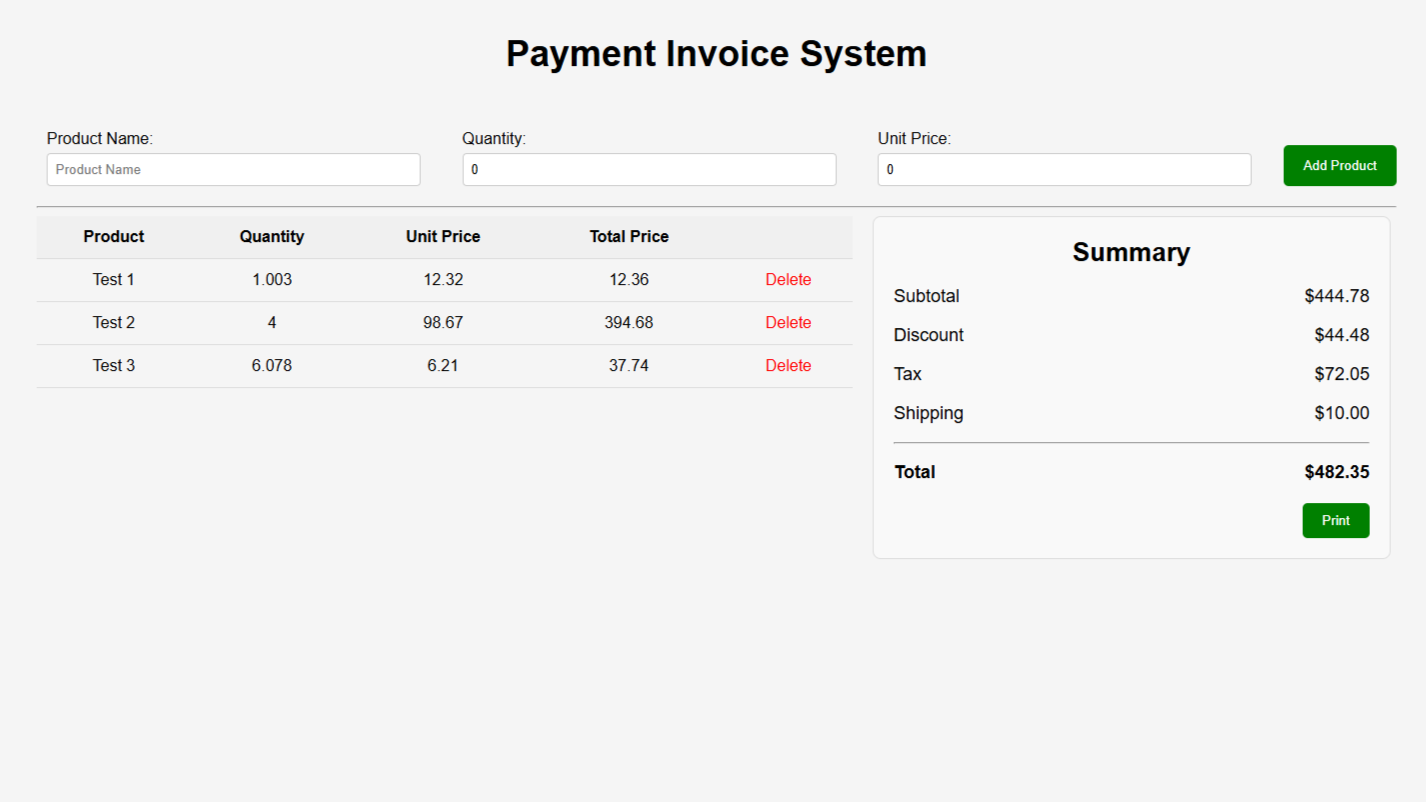1426x802 pixels.
Task: Delete the Test 1 row
Action: 788,280
